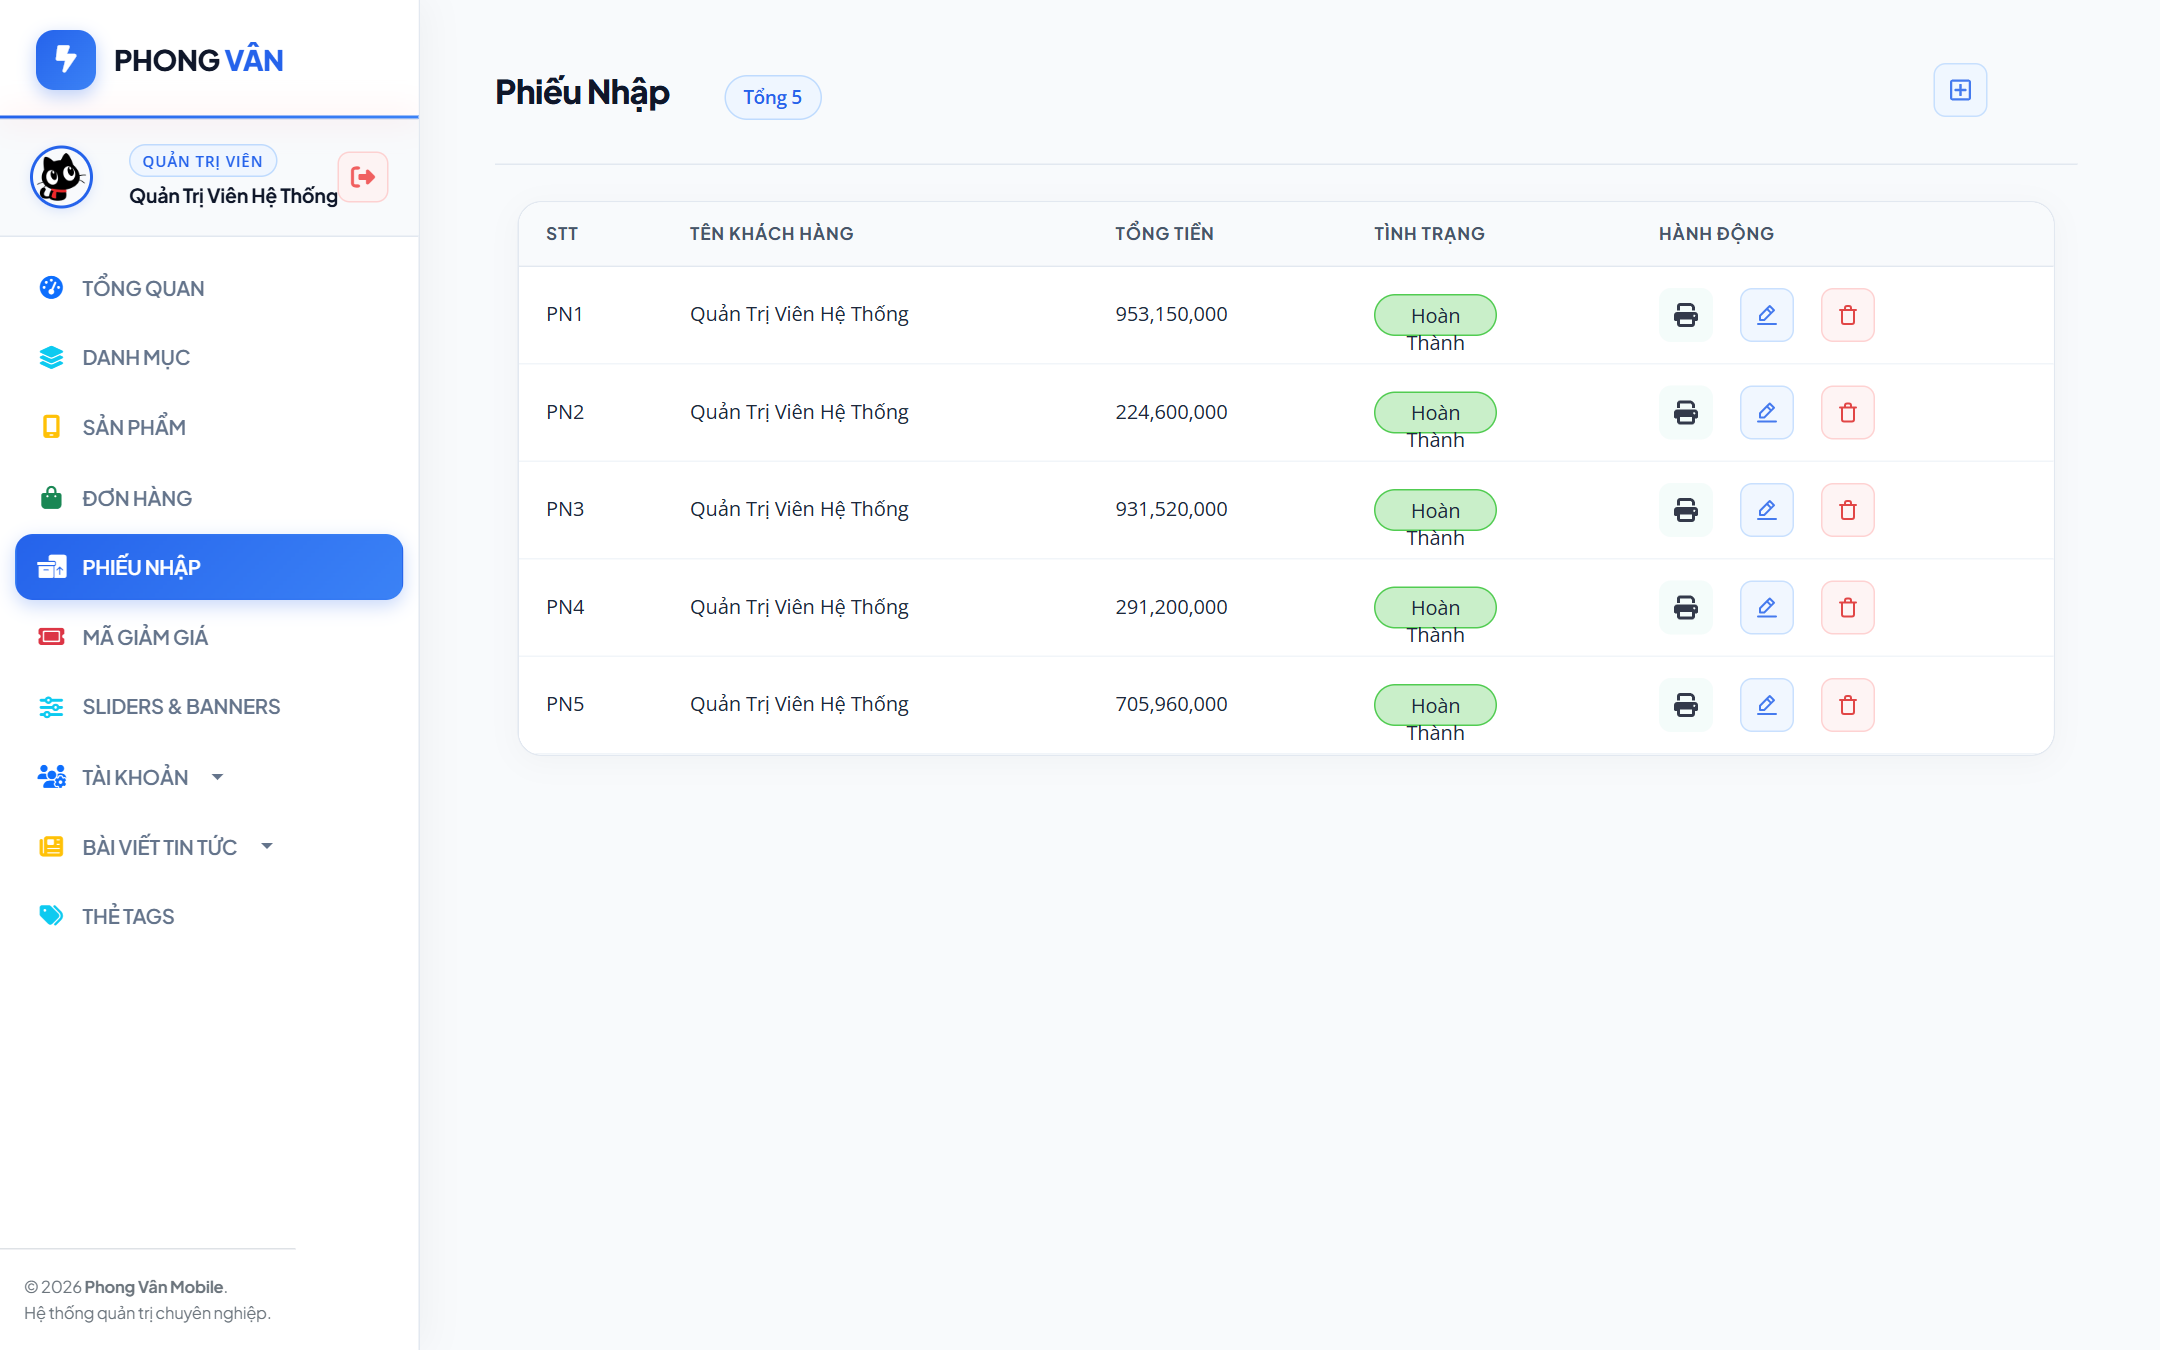Expand the Tài Khoản submenu arrow
The width and height of the screenshot is (2160, 1350).
coord(217,777)
